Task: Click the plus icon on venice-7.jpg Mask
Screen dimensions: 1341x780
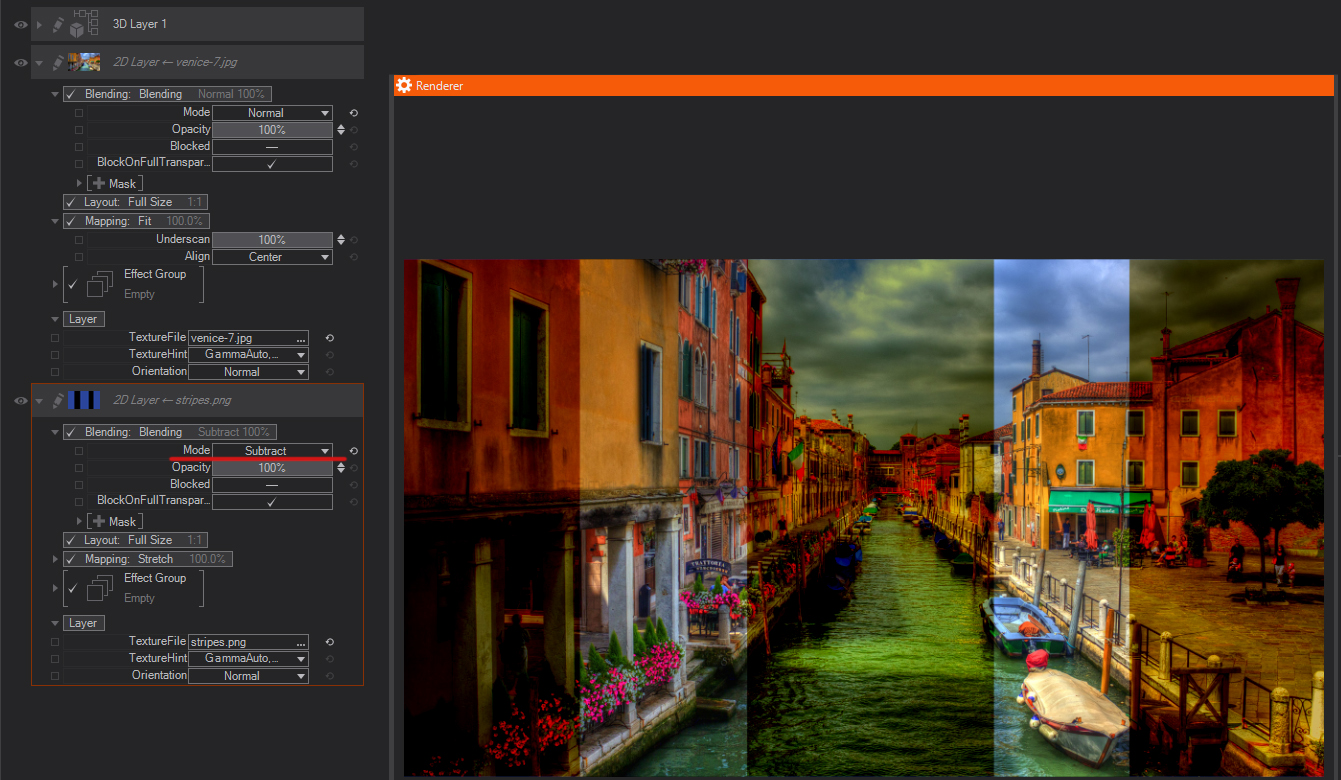Action: pyautogui.click(x=97, y=184)
